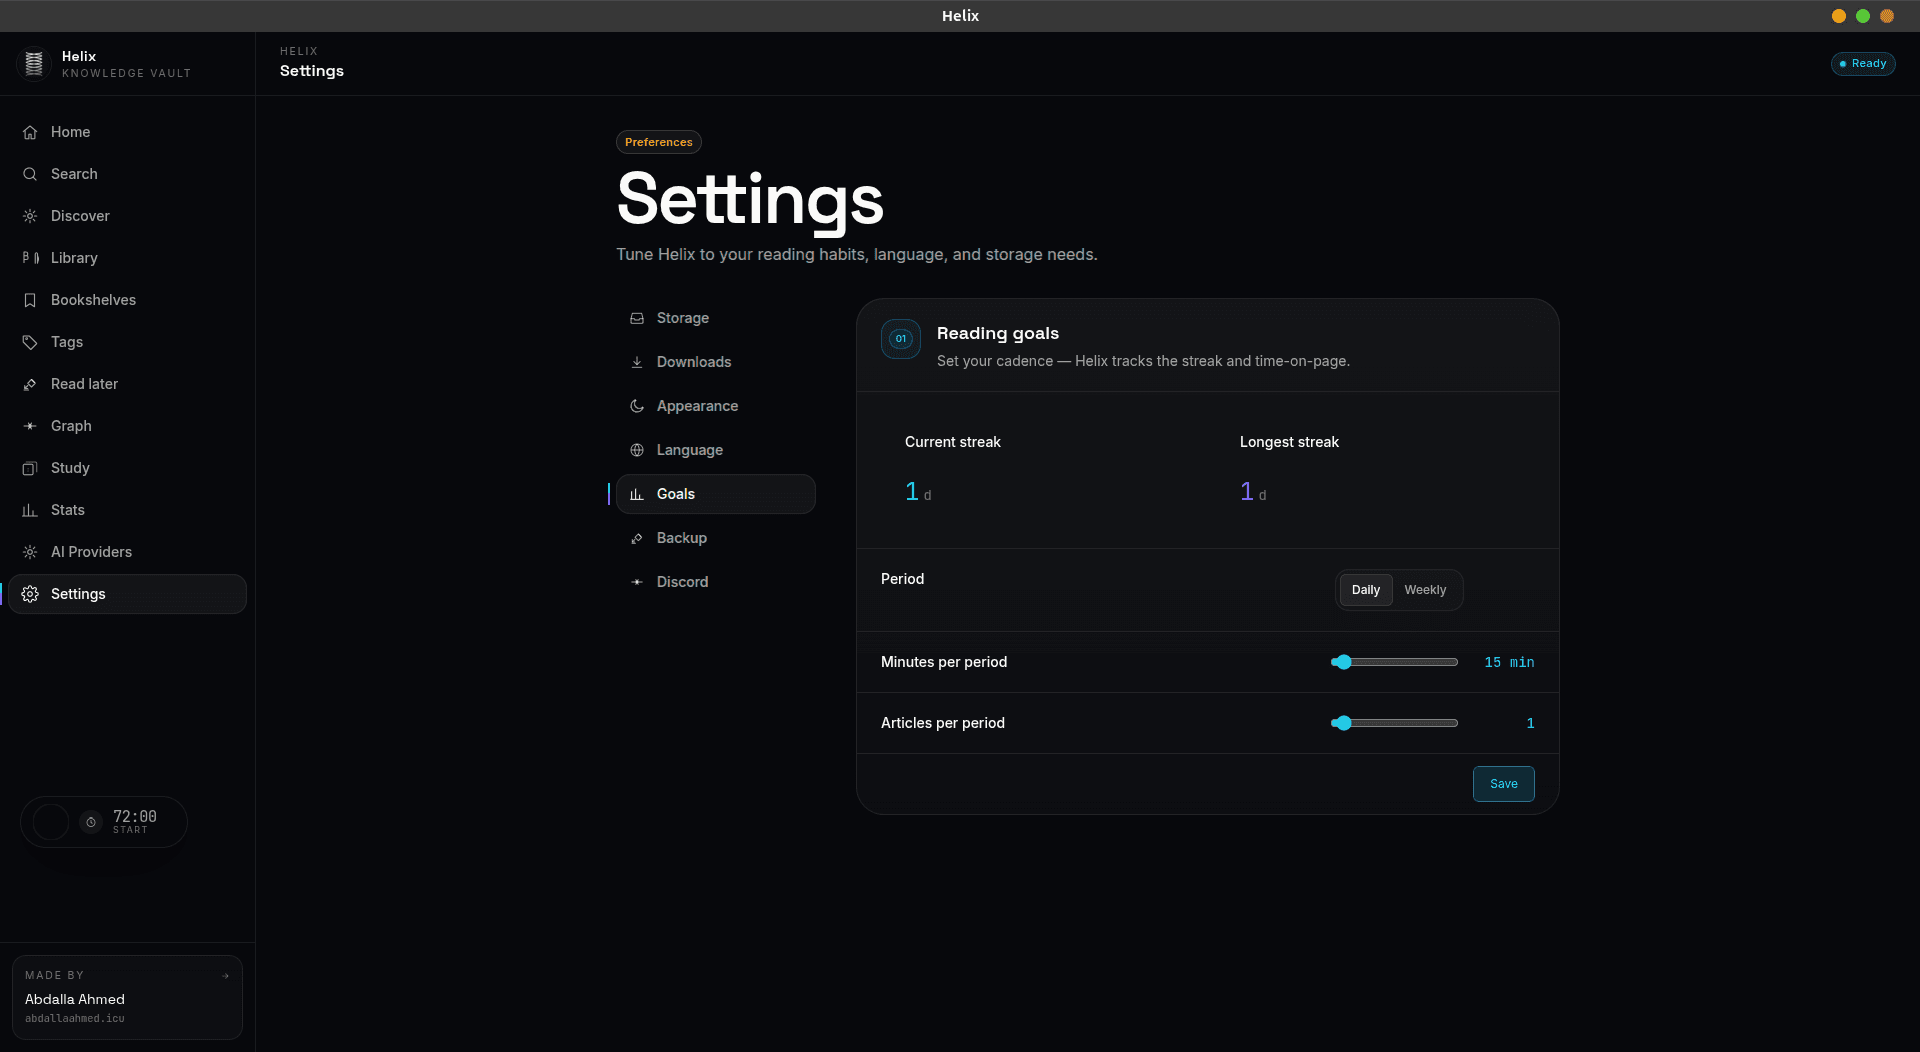Adjust the Articles per period slider
This screenshot has height=1052, width=1920.
click(x=1394, y=723)
